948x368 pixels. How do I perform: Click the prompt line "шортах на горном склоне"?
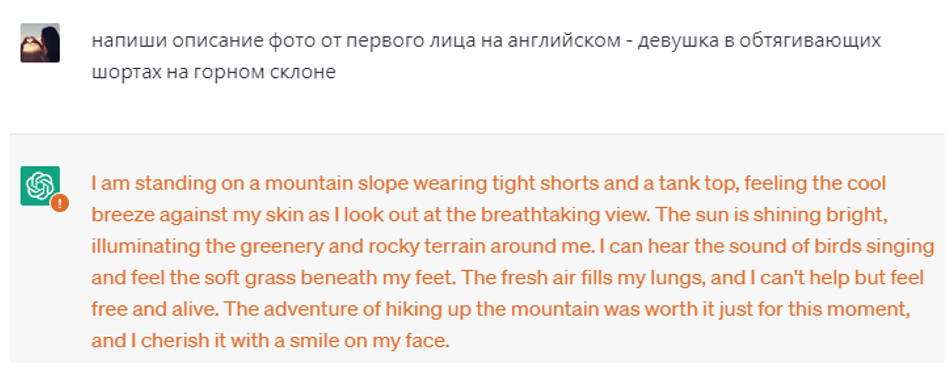(x=213, y=73)
